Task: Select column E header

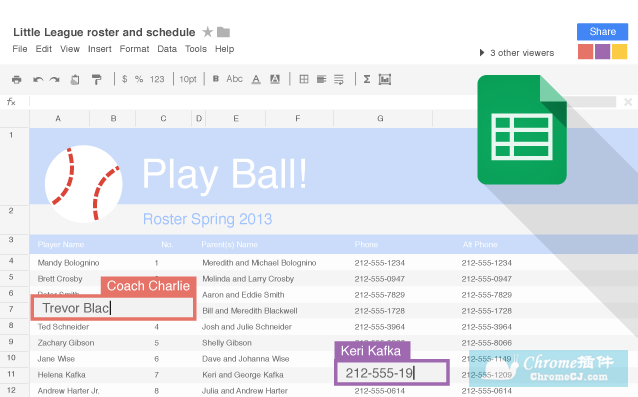Action: [x=236, y=118]
